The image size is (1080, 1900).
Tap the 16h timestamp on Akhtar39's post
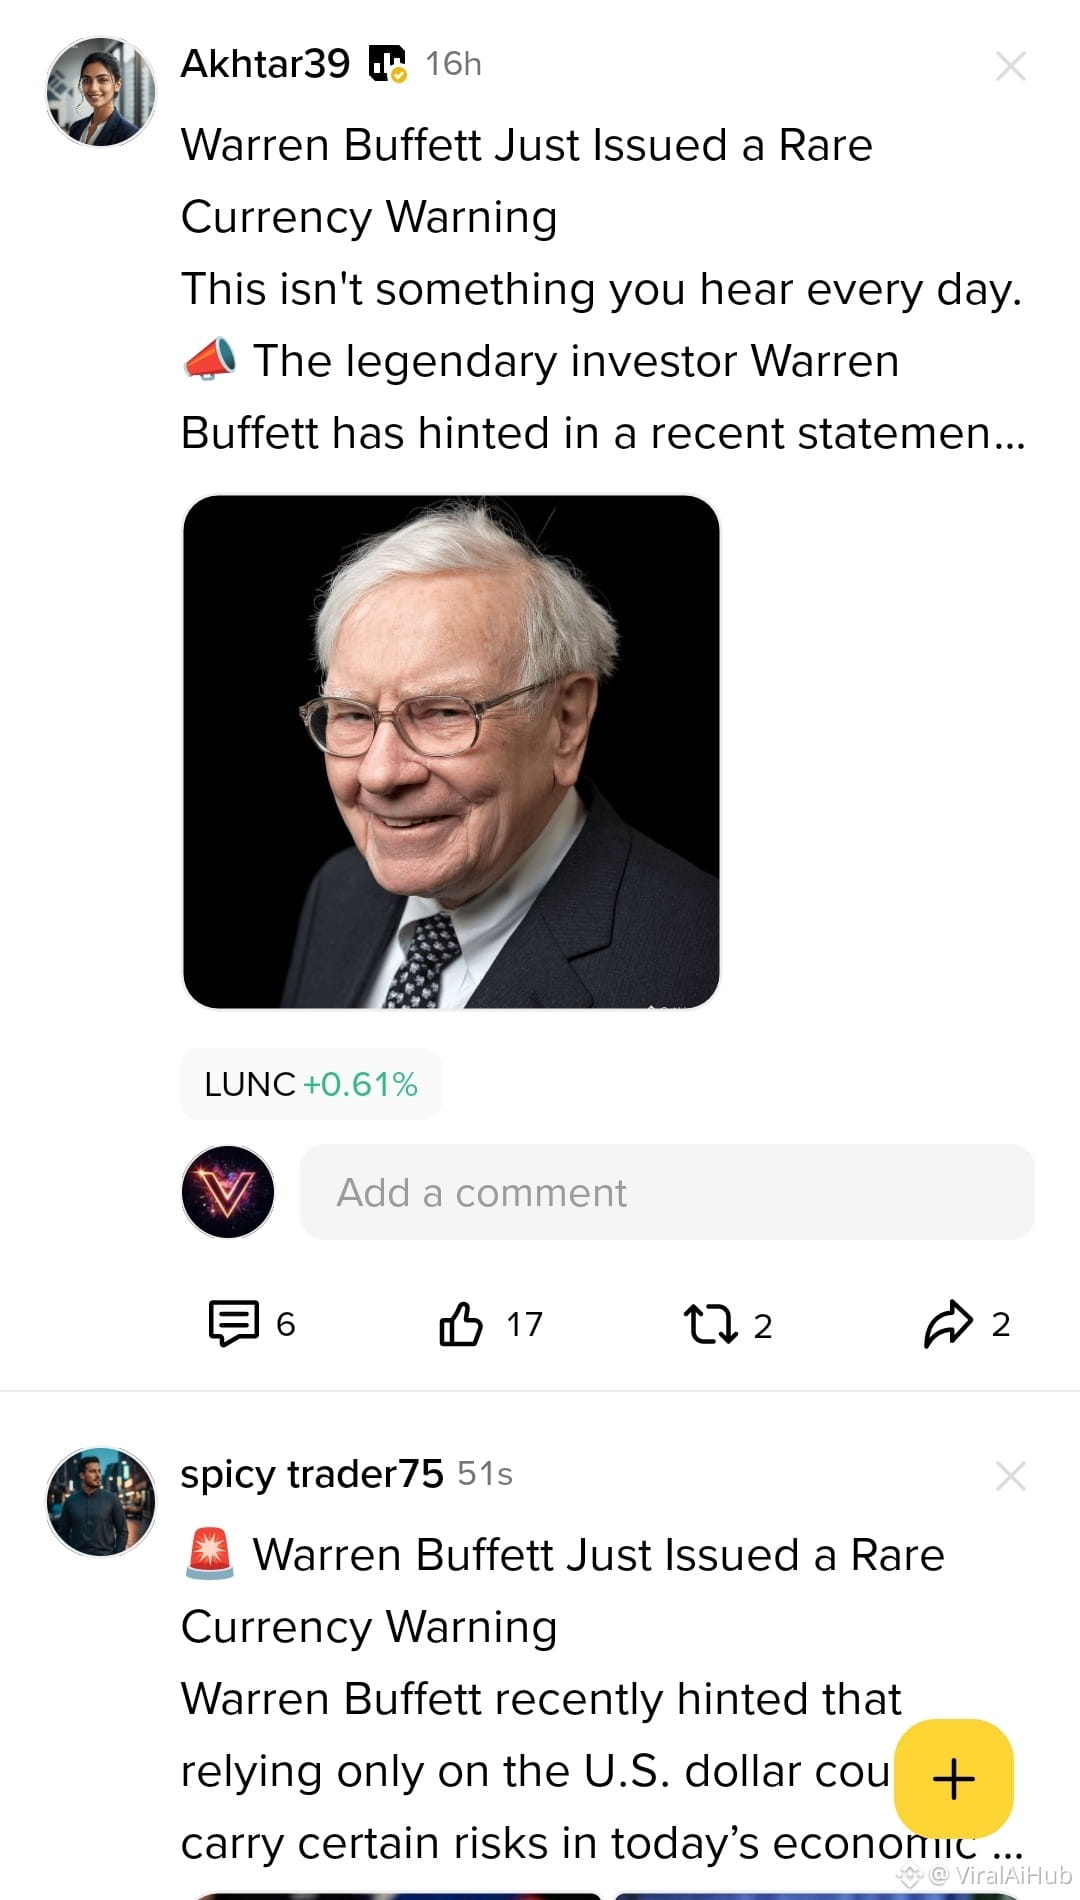[453, 64]
